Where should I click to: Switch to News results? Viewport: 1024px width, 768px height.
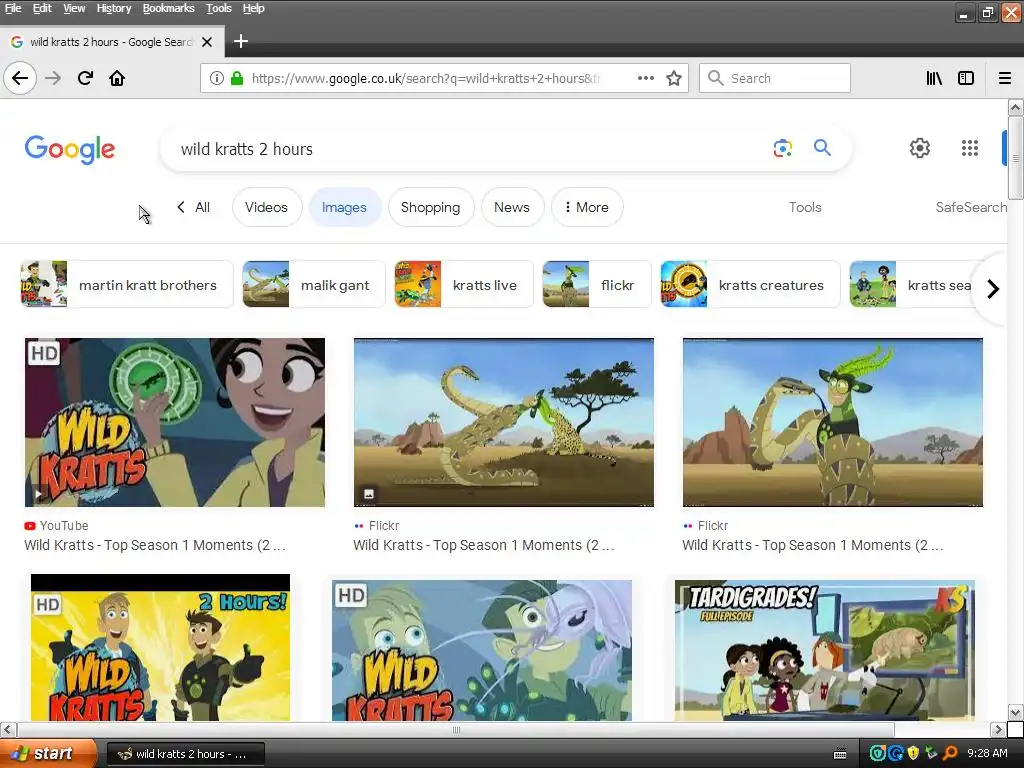point(512,207)
